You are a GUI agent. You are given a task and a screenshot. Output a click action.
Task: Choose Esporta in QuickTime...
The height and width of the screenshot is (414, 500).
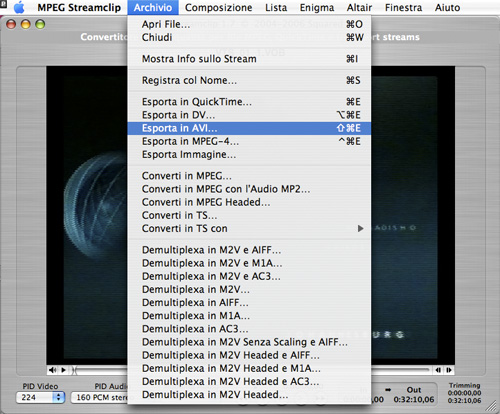point(249,102)
